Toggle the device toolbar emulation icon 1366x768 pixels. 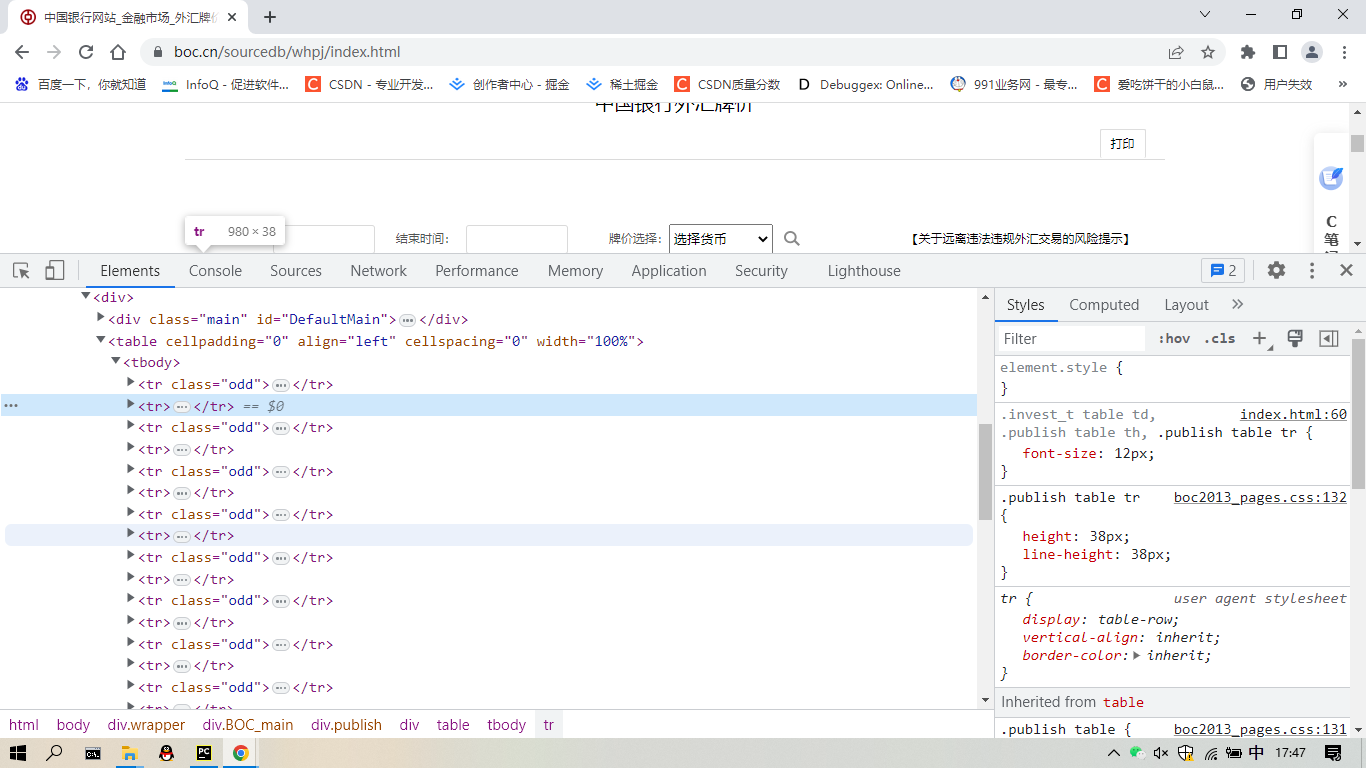54,271
